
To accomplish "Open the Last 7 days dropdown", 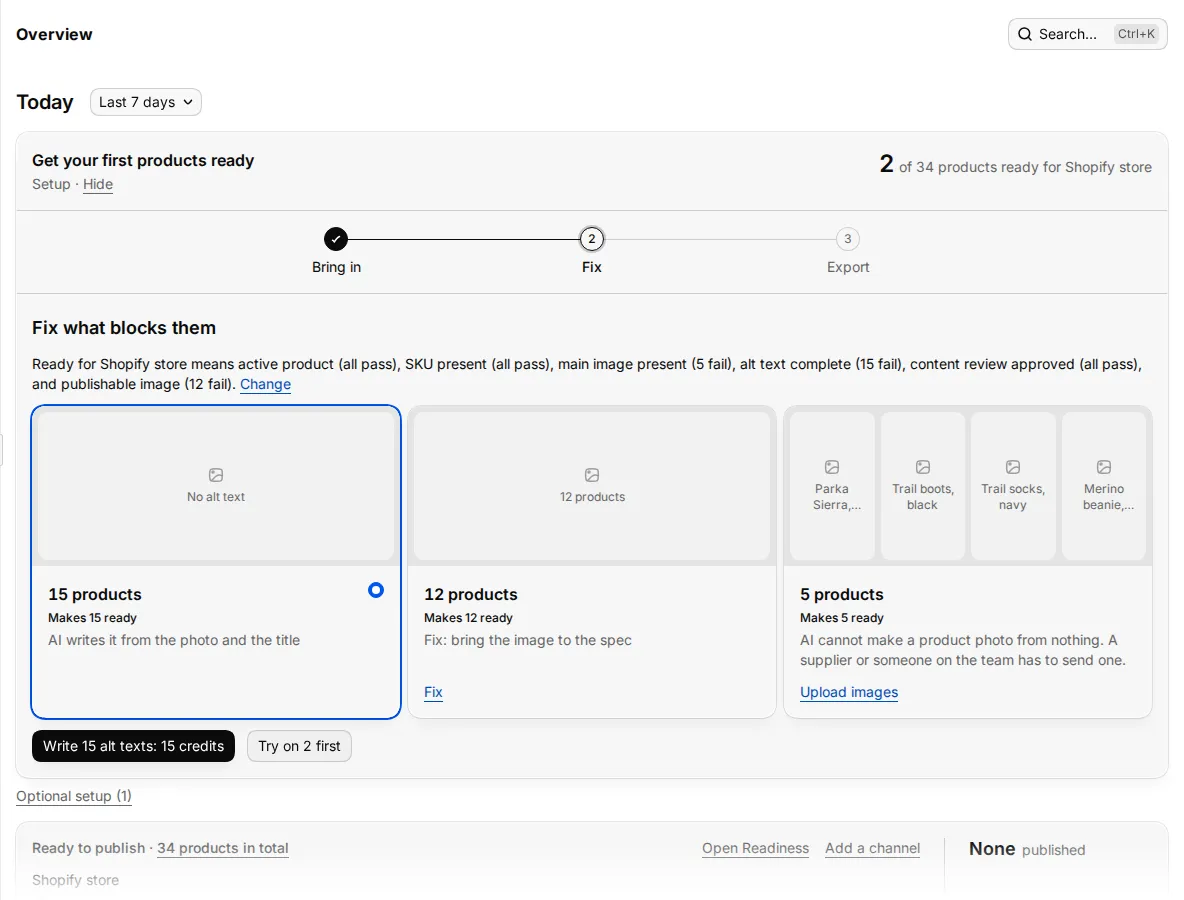I will [x=146, y=102].
